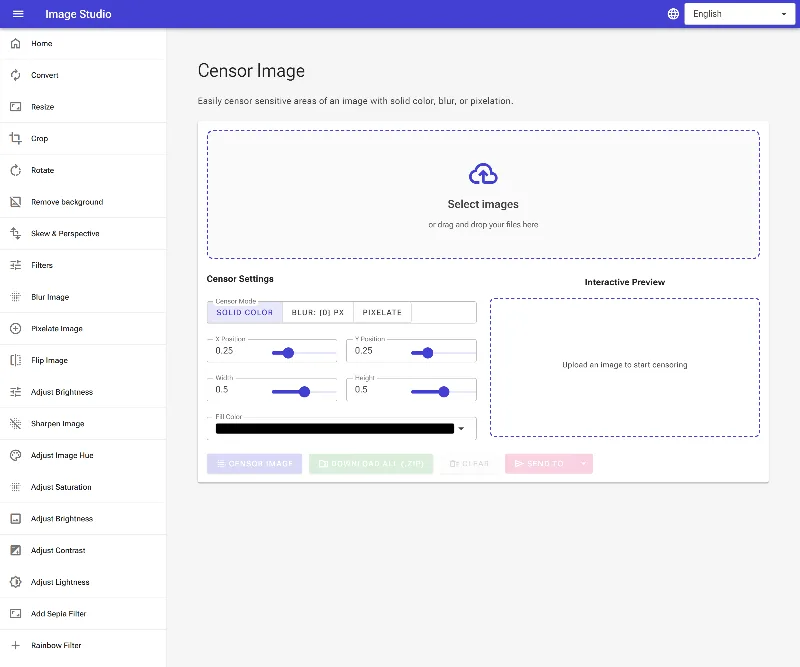Click the Width slider handle
The height and width of the screenshot is (667, 800).
(305, 392)
